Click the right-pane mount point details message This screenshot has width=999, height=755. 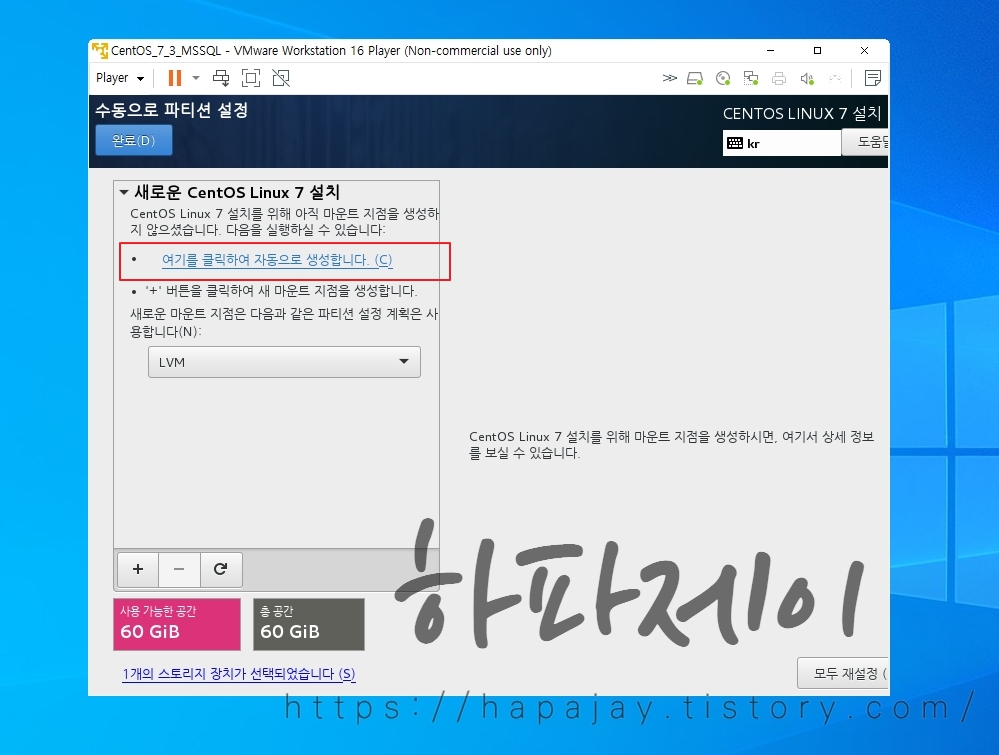pyautogui.click(x=672, y=445)
